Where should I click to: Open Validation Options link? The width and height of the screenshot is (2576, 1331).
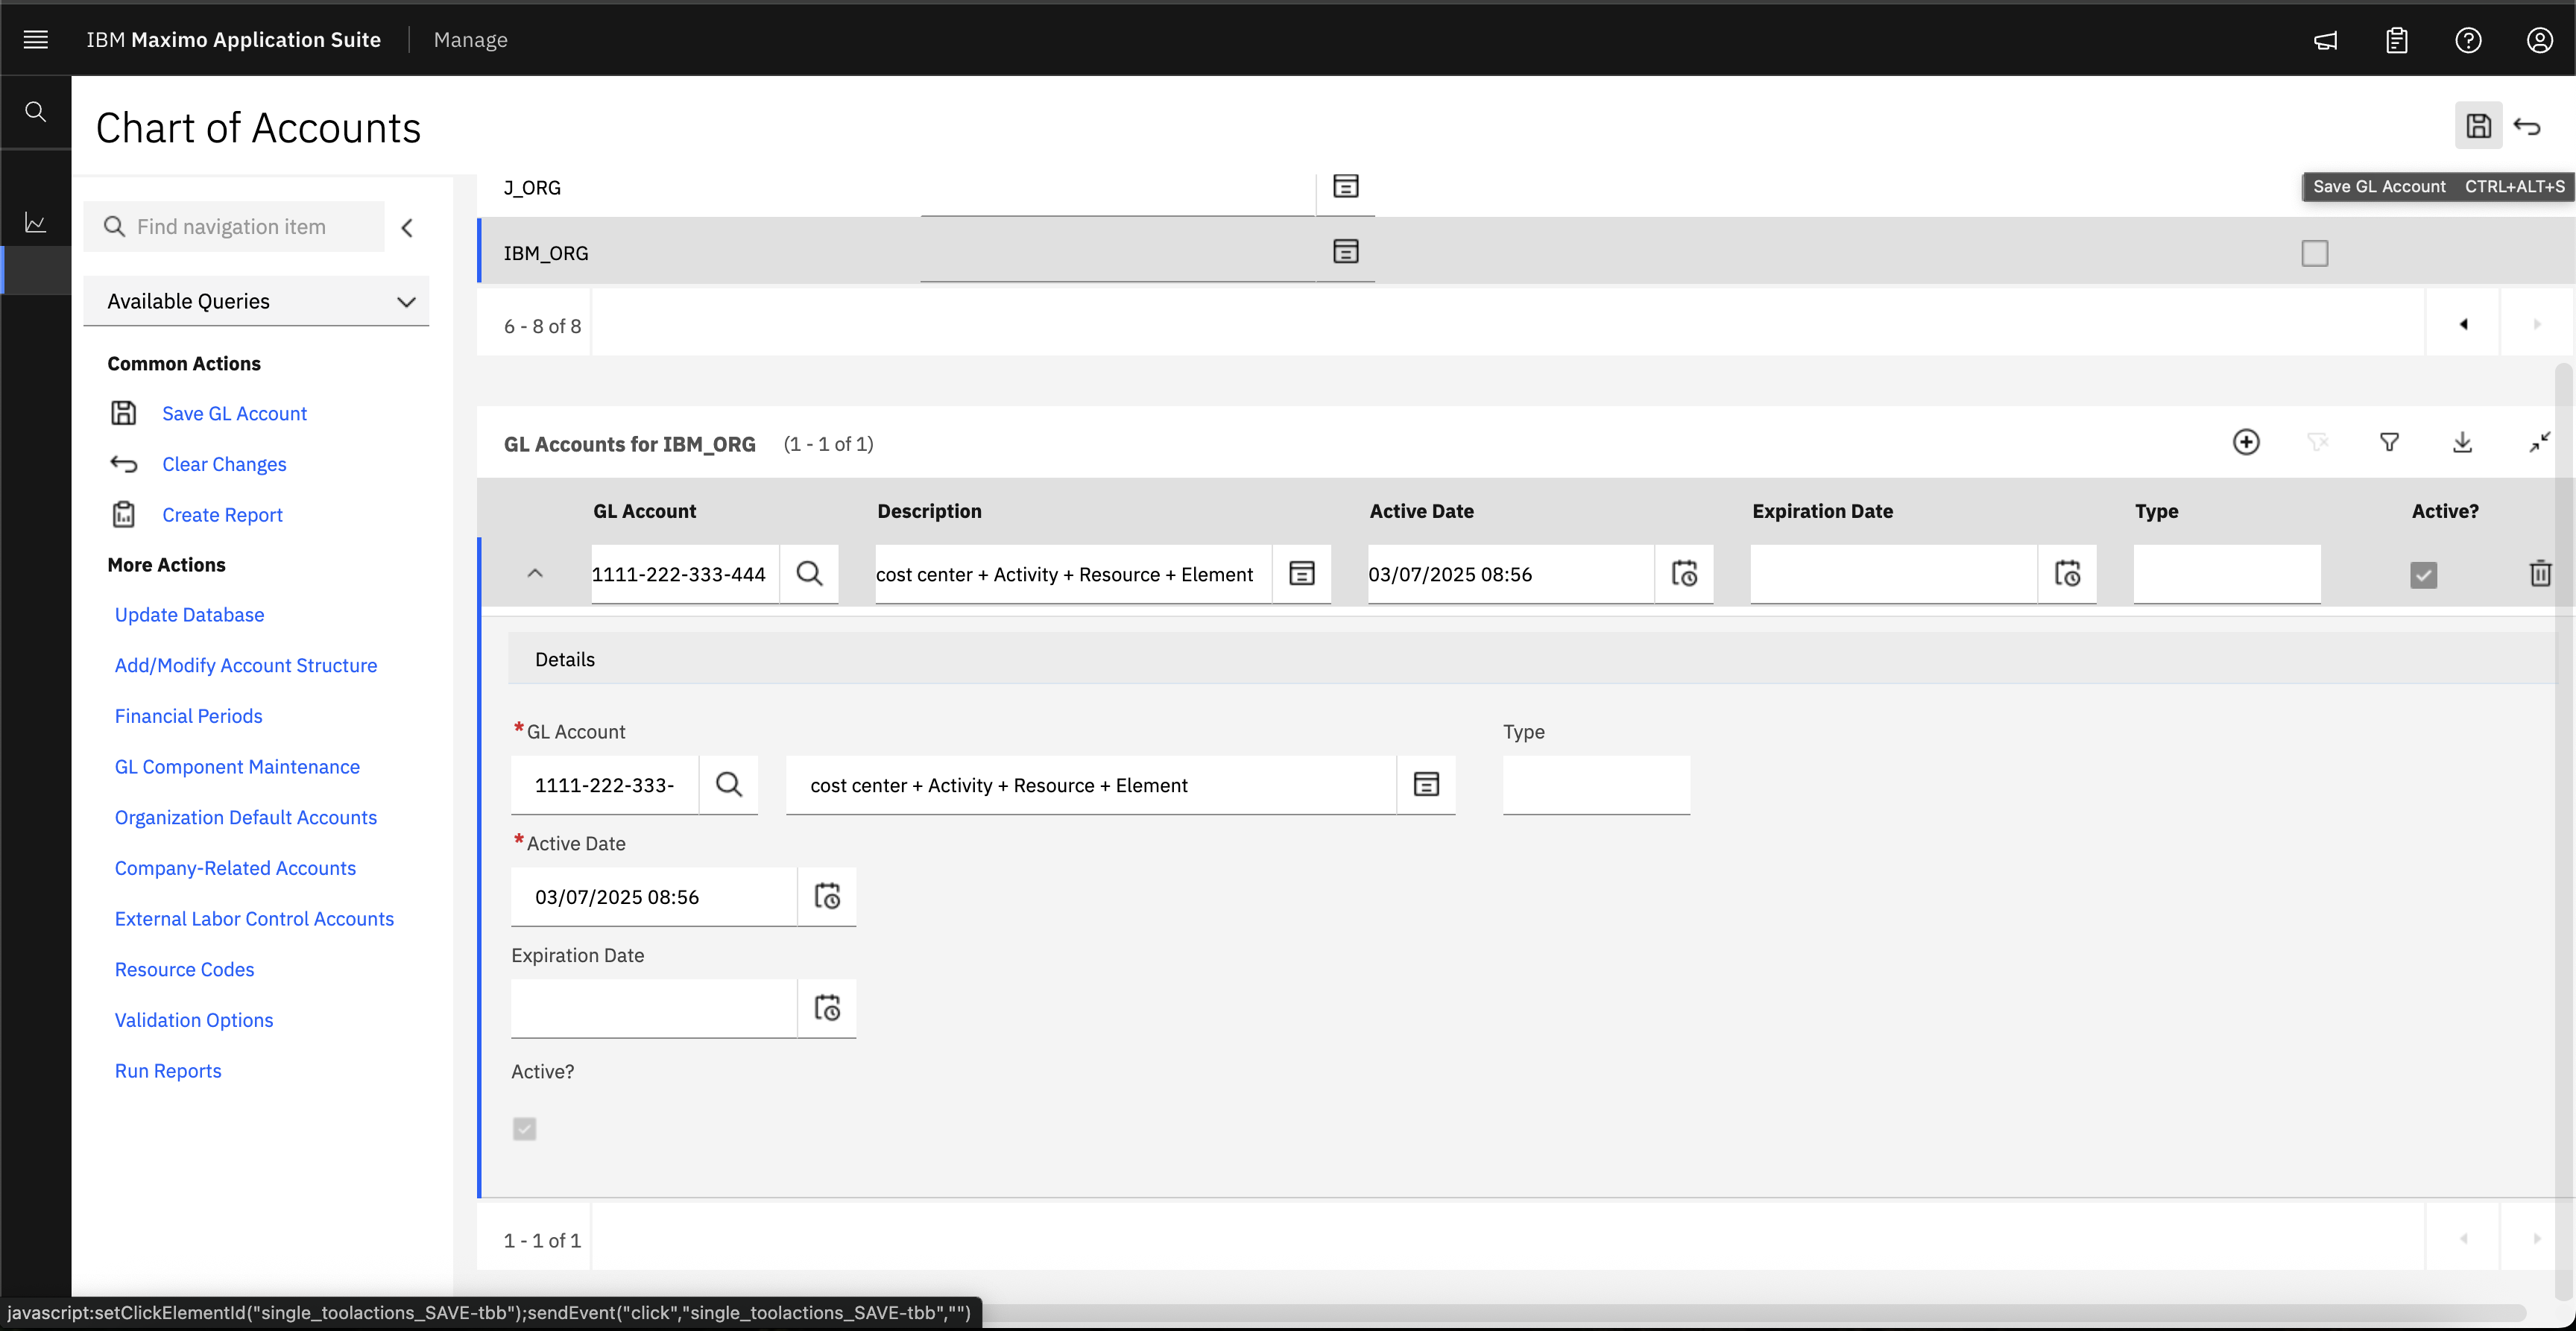194,1020
